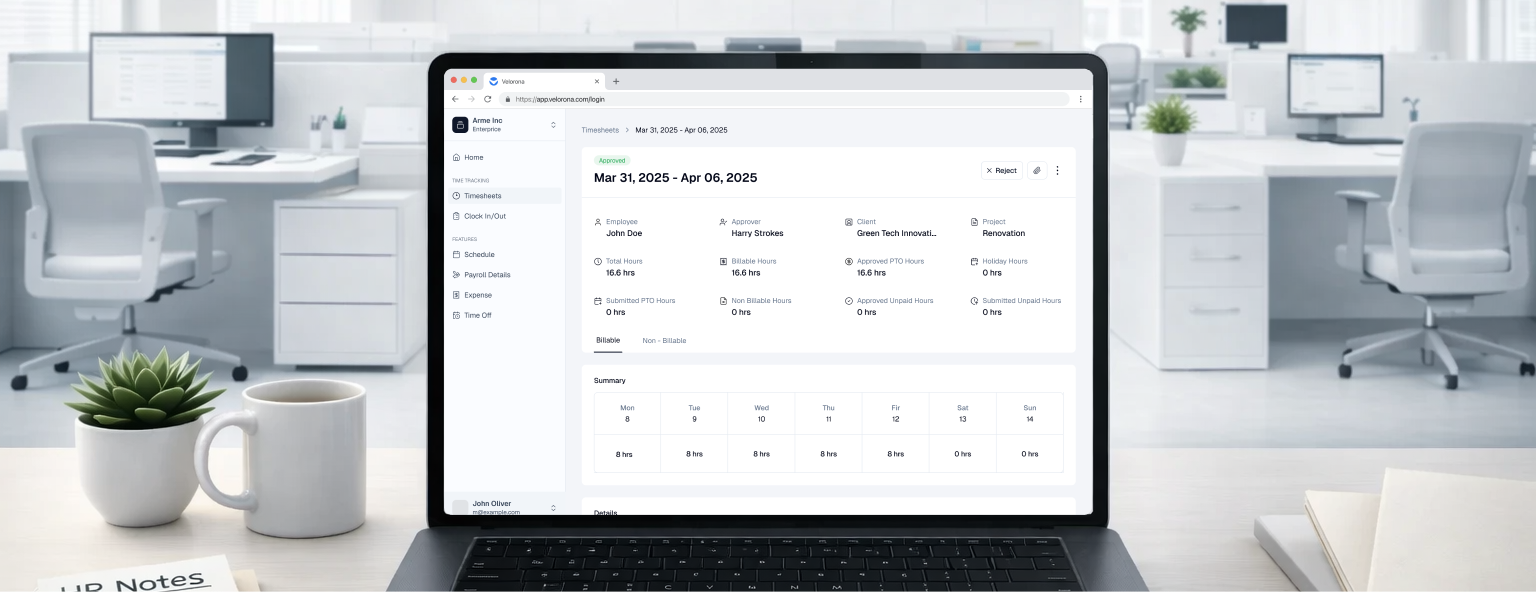The height and width of the screenshot is (592, 1536).
Task: Click the Holiday Hours calendar icon
Action: pyautogui.click(x=974, y=261)
